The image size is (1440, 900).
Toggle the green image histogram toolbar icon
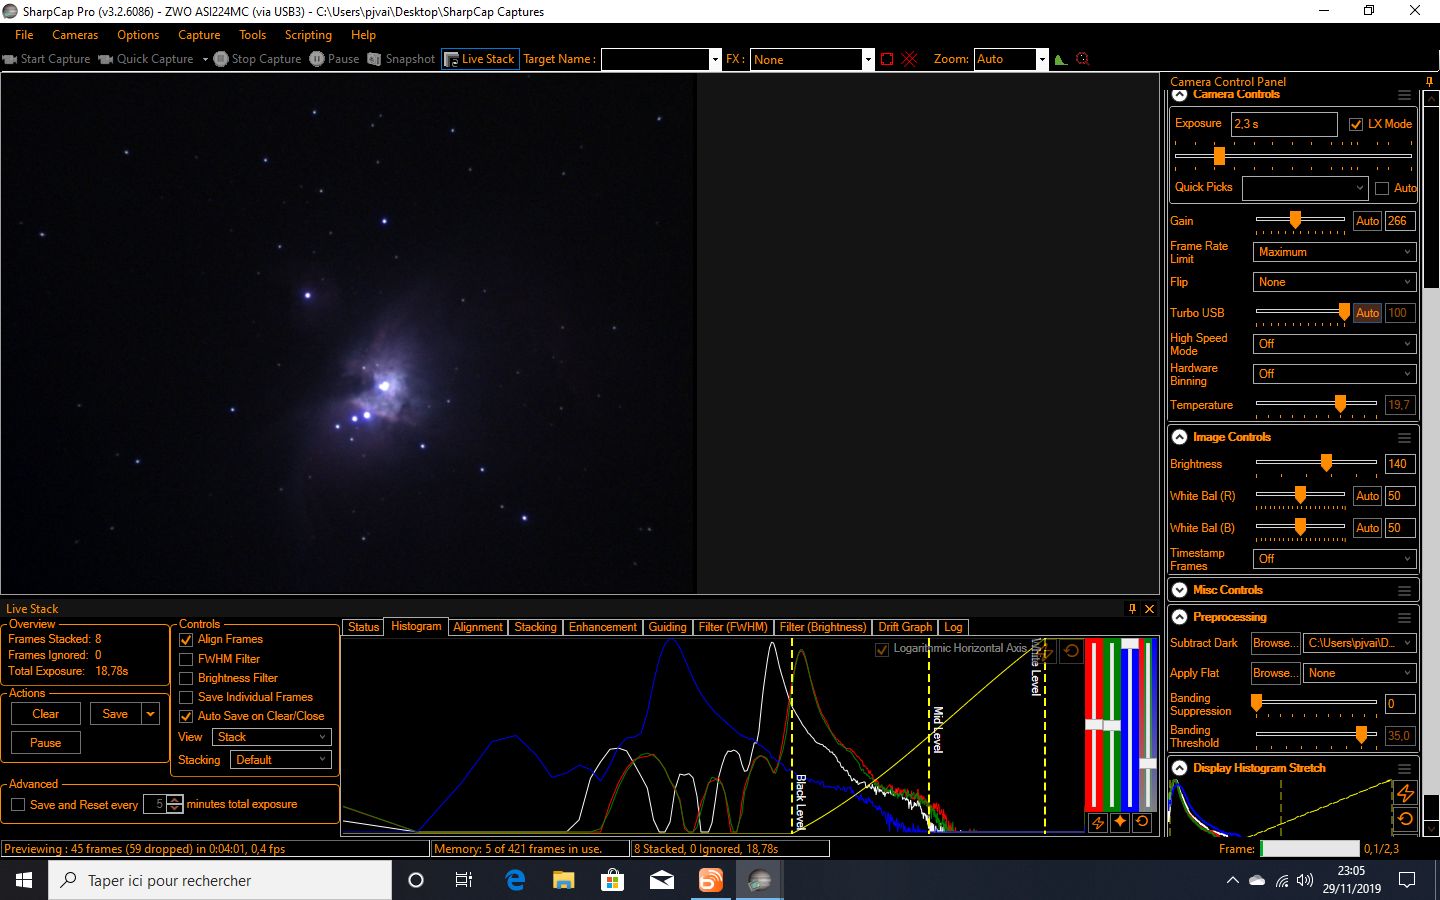[x=1061, y=59]
